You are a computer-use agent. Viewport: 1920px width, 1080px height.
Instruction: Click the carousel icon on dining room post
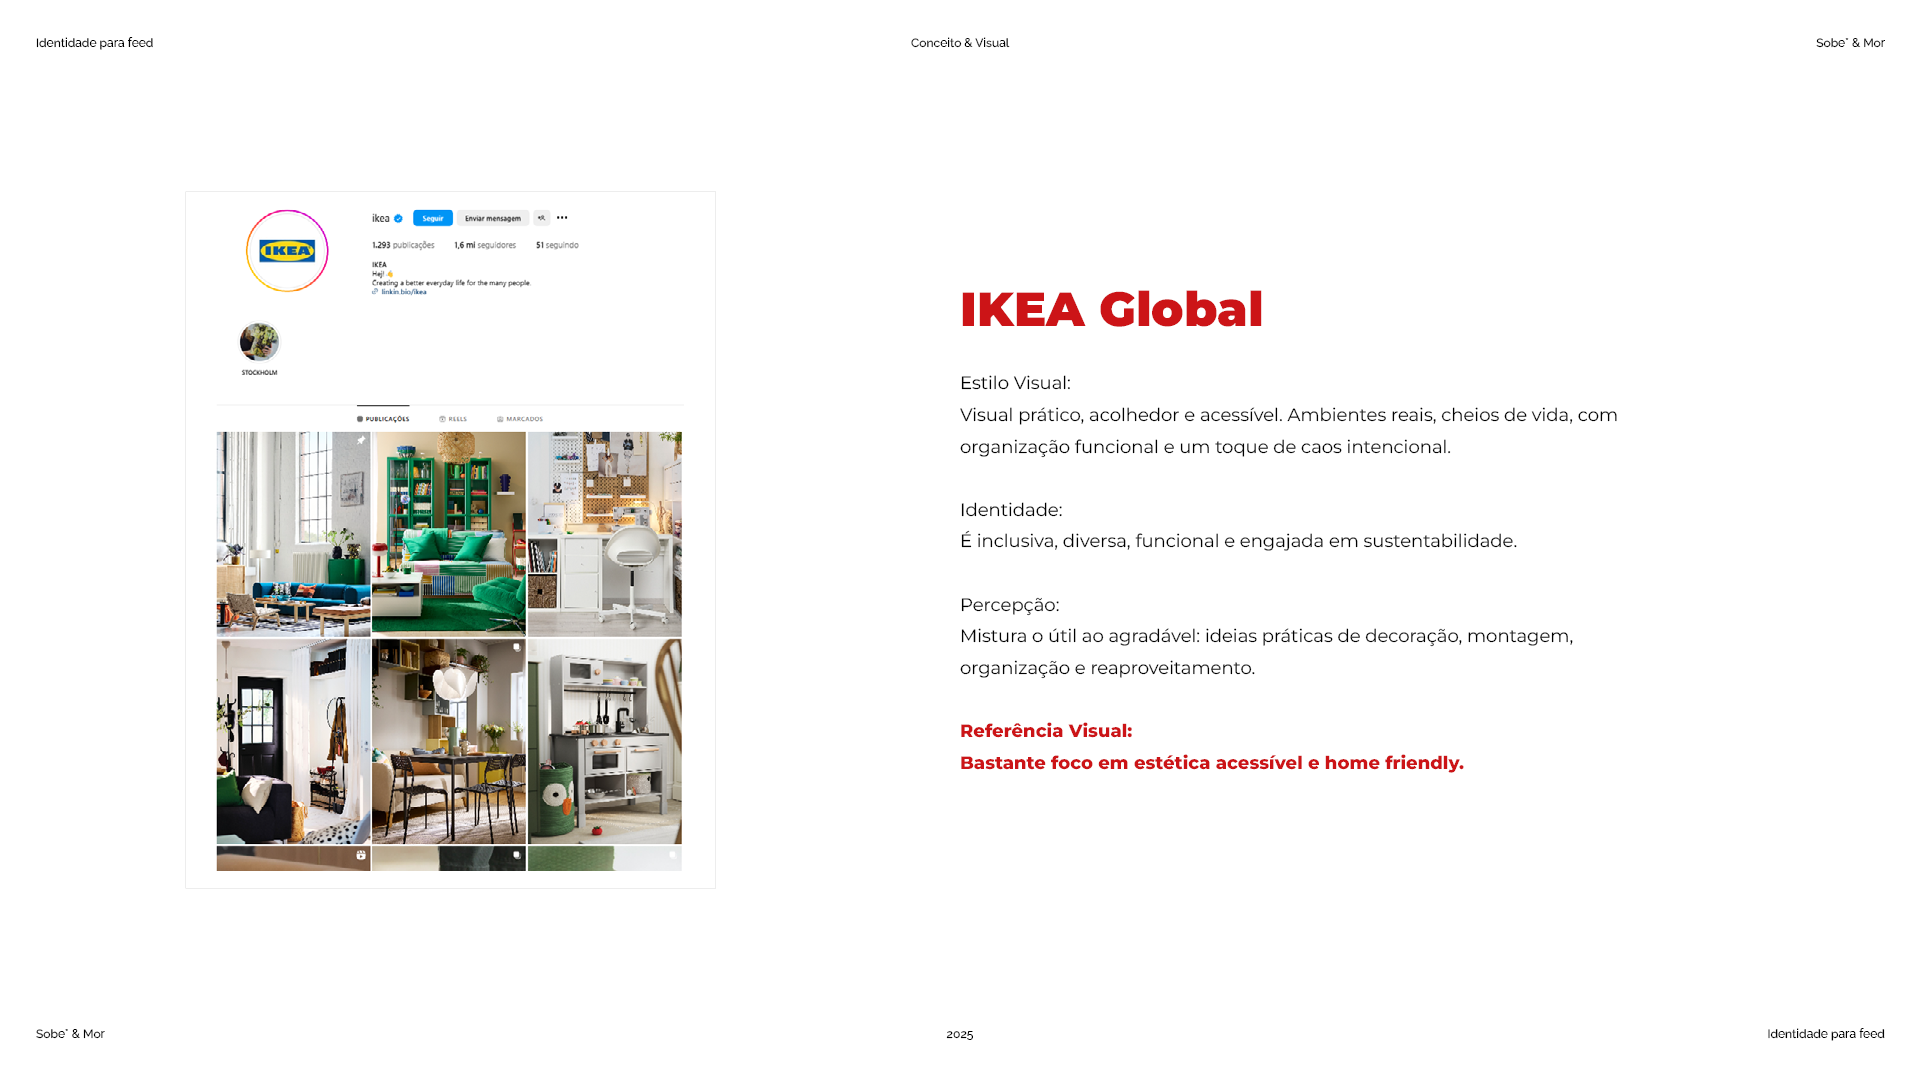(516, 648)
